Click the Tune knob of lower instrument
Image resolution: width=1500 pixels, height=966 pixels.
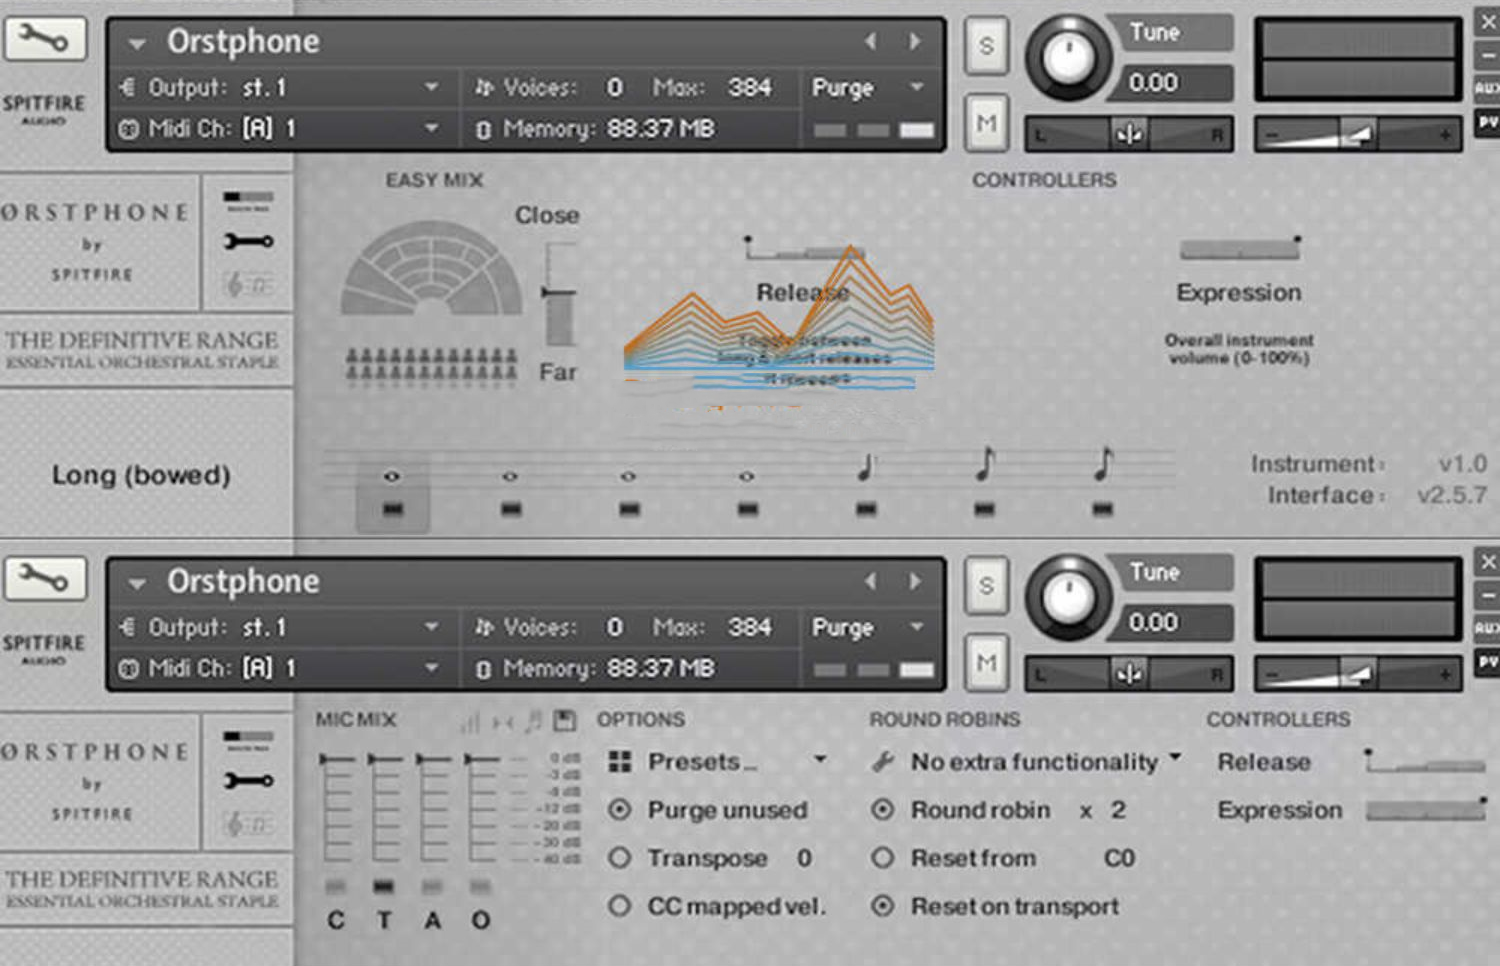(x=1068, y=597)
